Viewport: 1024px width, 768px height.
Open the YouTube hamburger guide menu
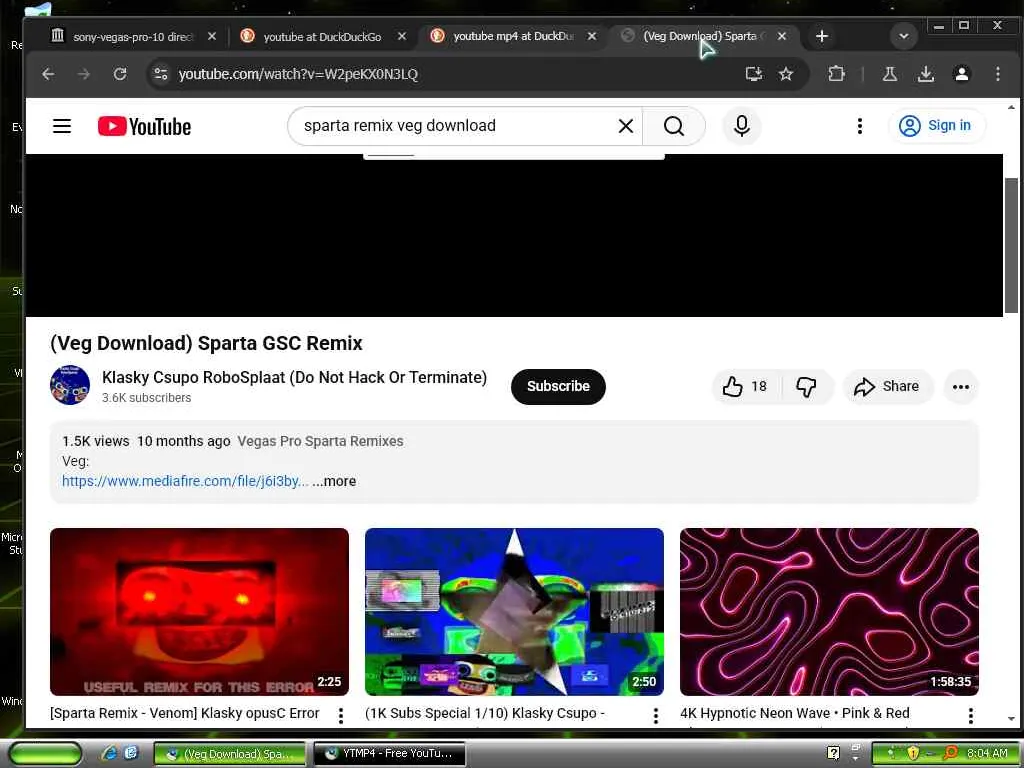62,125
